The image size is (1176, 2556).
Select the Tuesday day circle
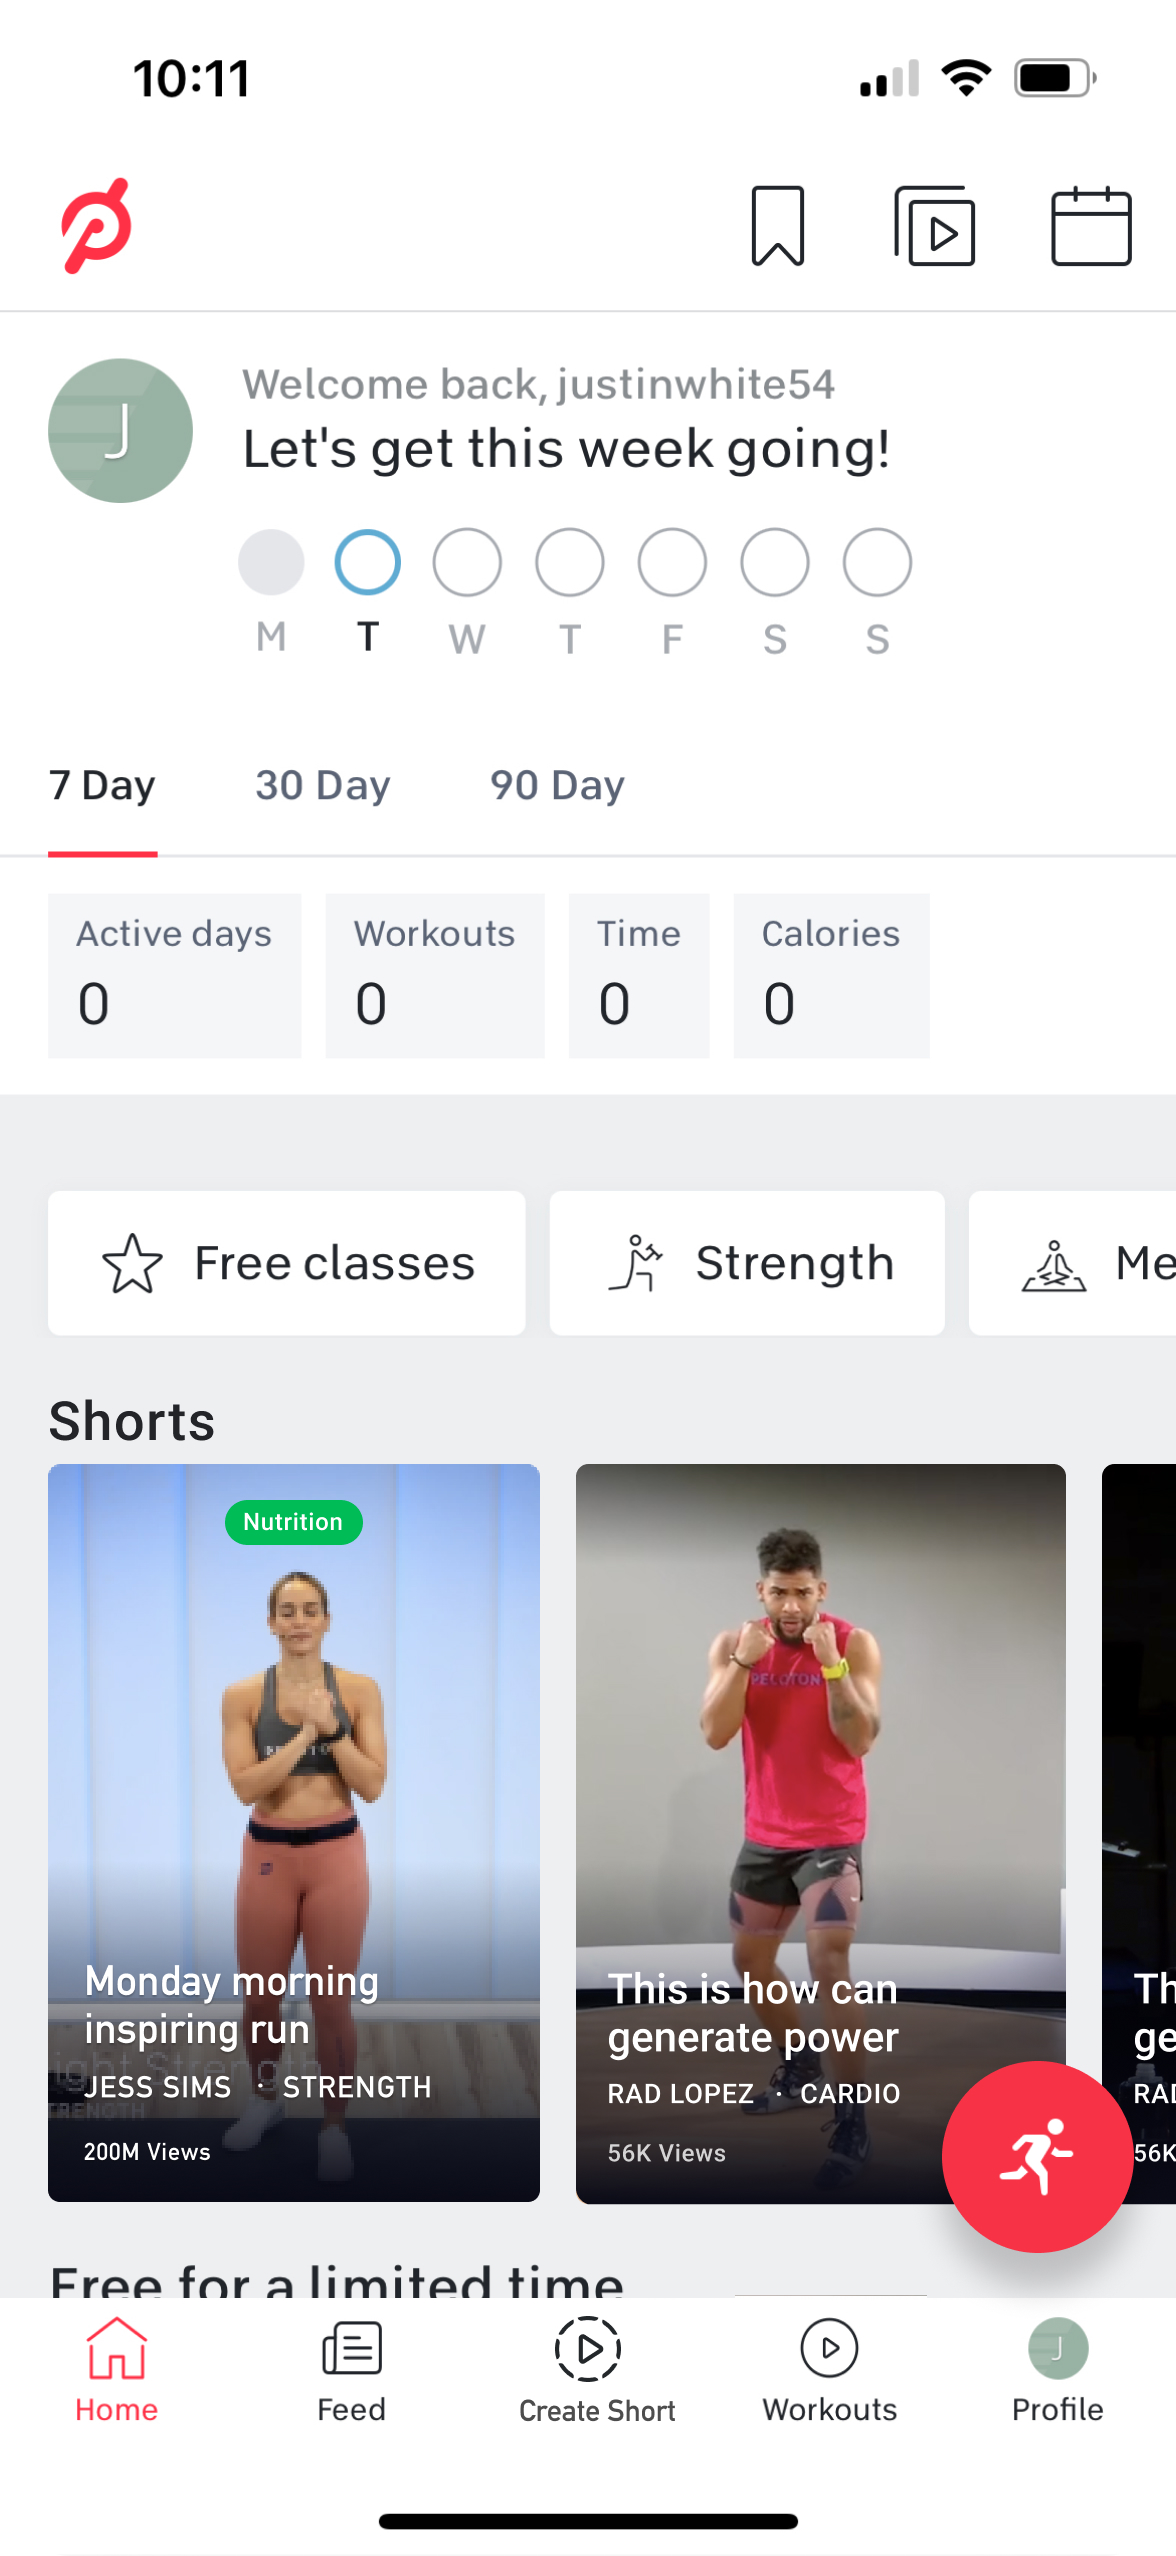367,562
